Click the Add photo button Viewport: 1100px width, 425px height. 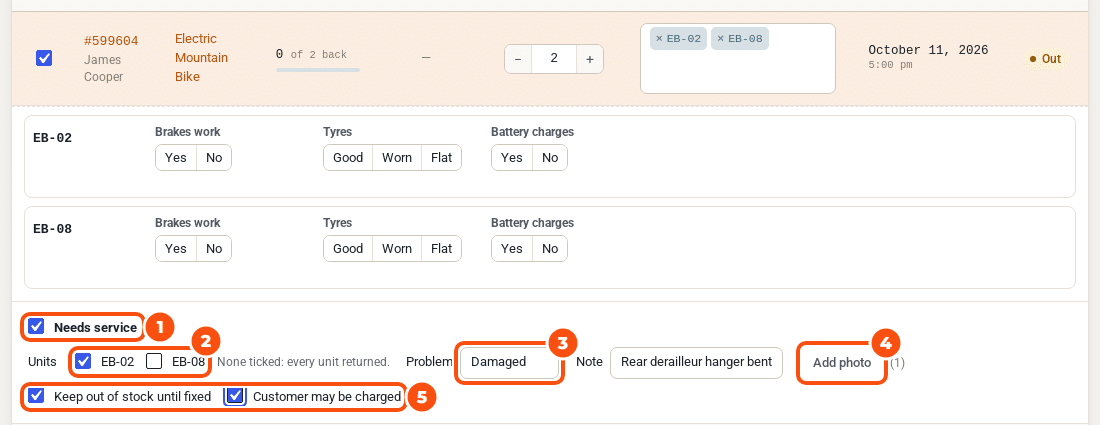[x=842, y=363]
